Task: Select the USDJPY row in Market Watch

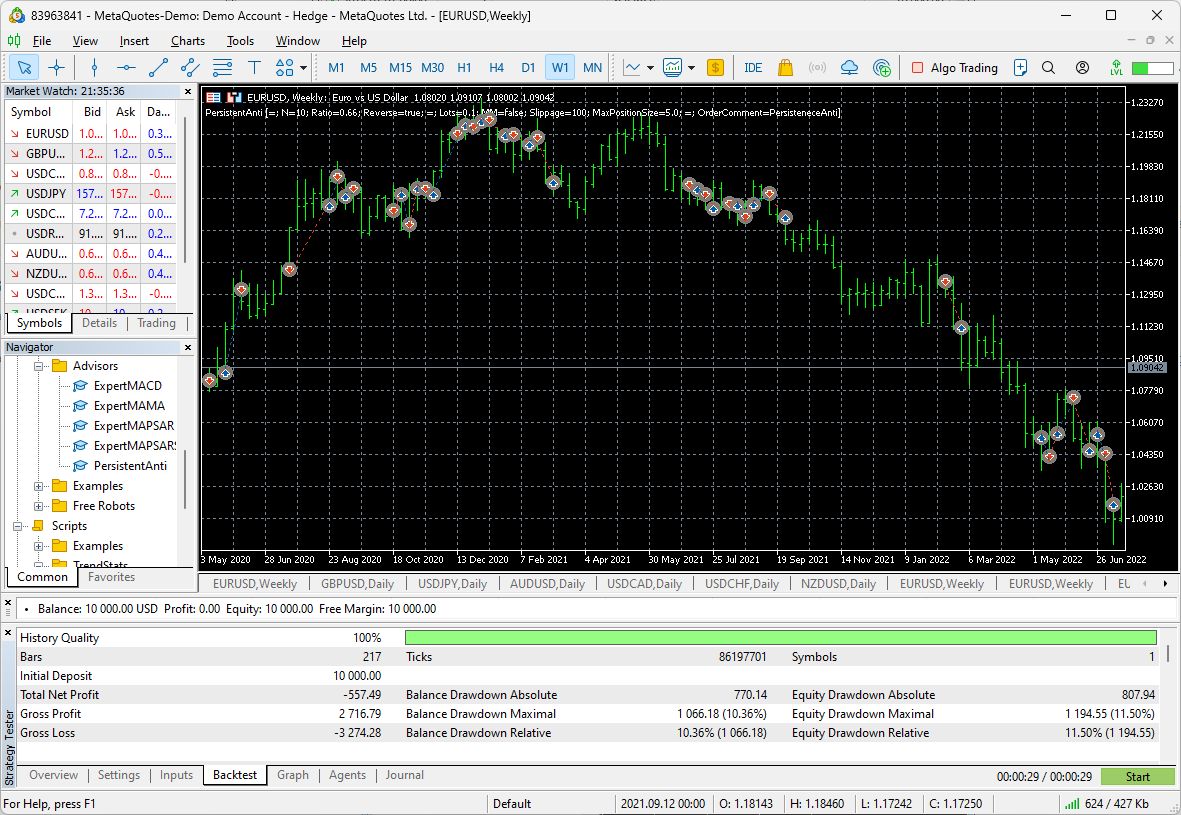Action: [47, 193]
